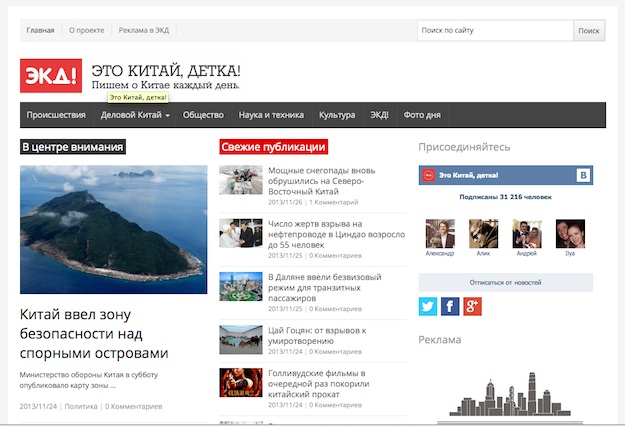The height and width of the screenshot is (426, 625).
Task: Click the city skyline advertisement image
Action: tap(510, 397)
